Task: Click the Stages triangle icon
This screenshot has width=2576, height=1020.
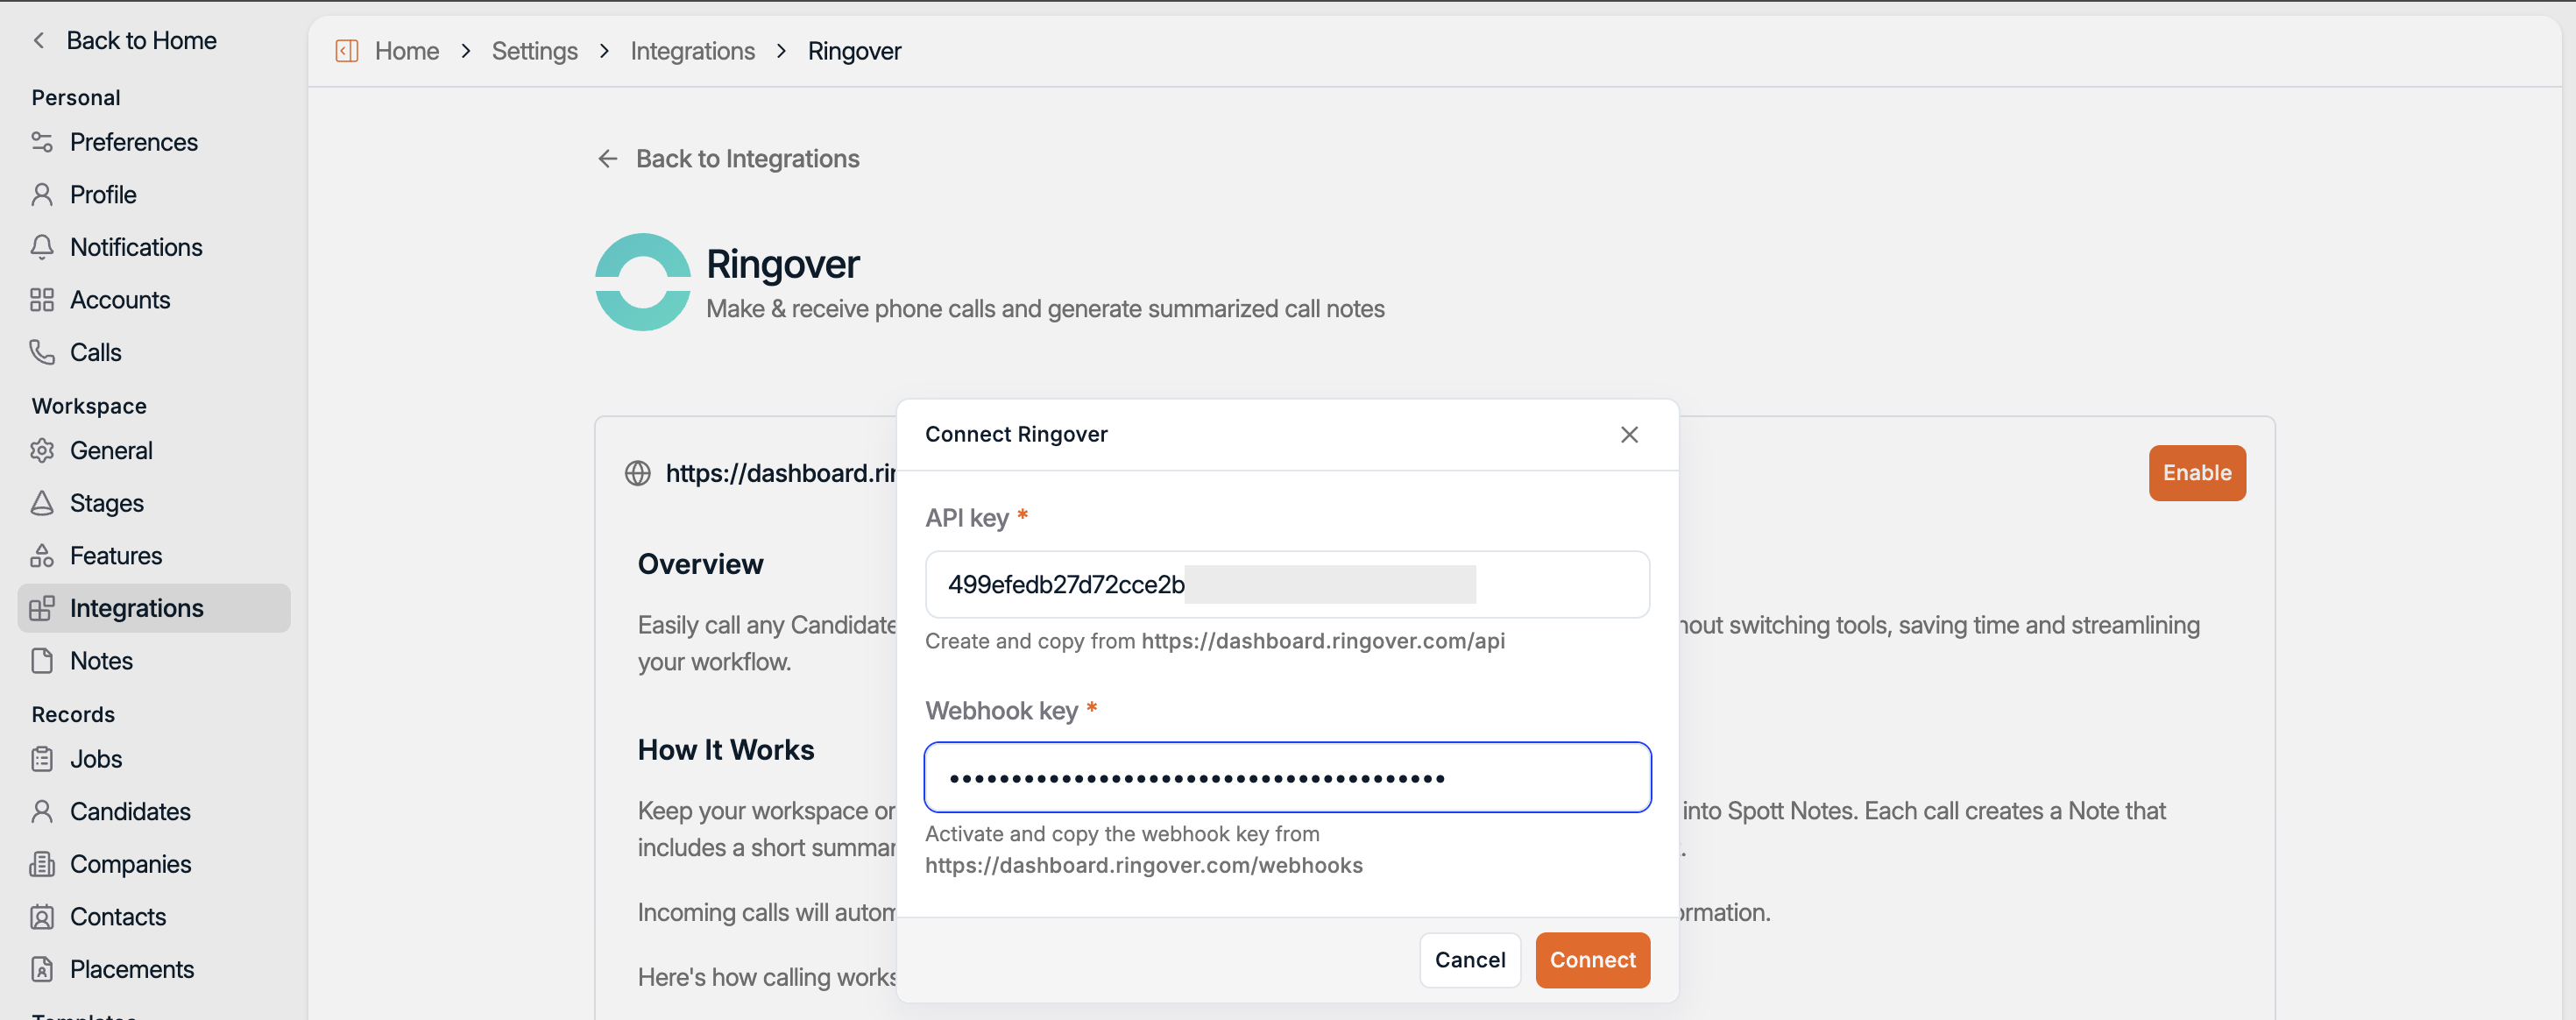Action: (42, 503)
